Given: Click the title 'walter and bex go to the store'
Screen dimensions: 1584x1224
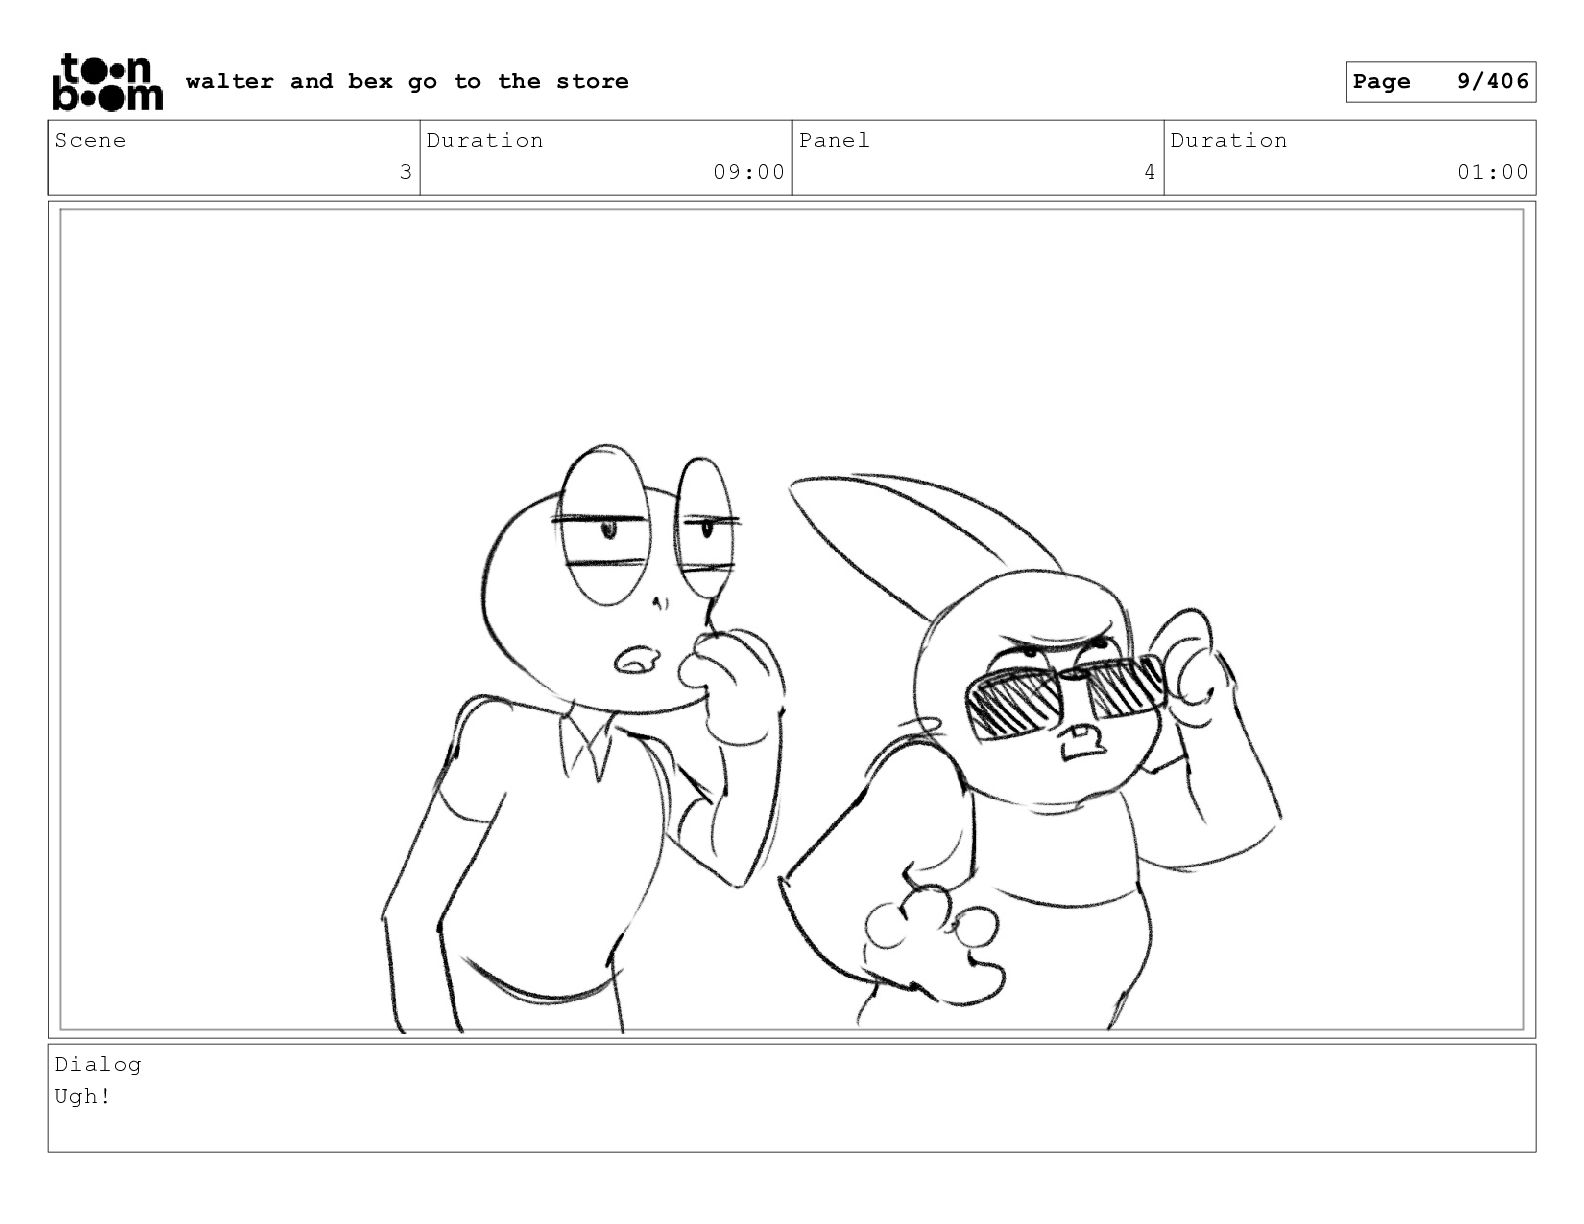Looking at the screenshot, I should (407, 81).
